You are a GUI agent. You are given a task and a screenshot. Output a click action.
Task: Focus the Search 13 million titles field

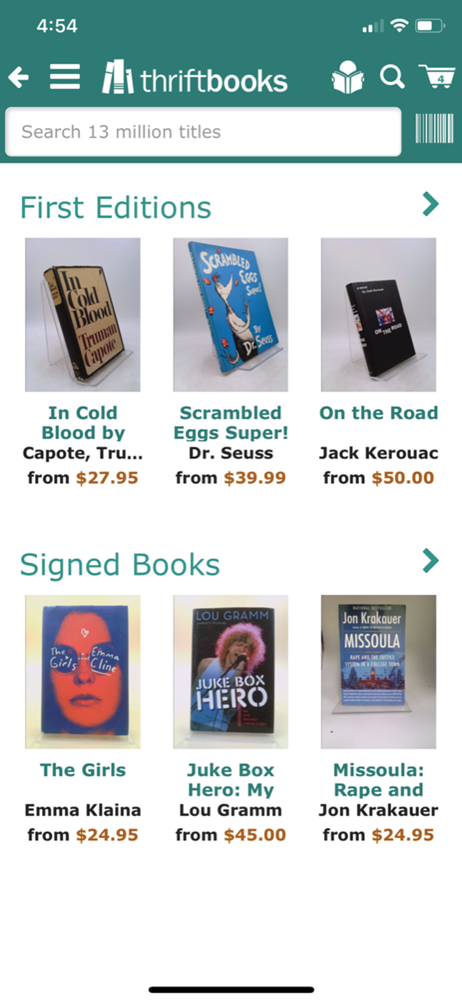coord(204,132)
